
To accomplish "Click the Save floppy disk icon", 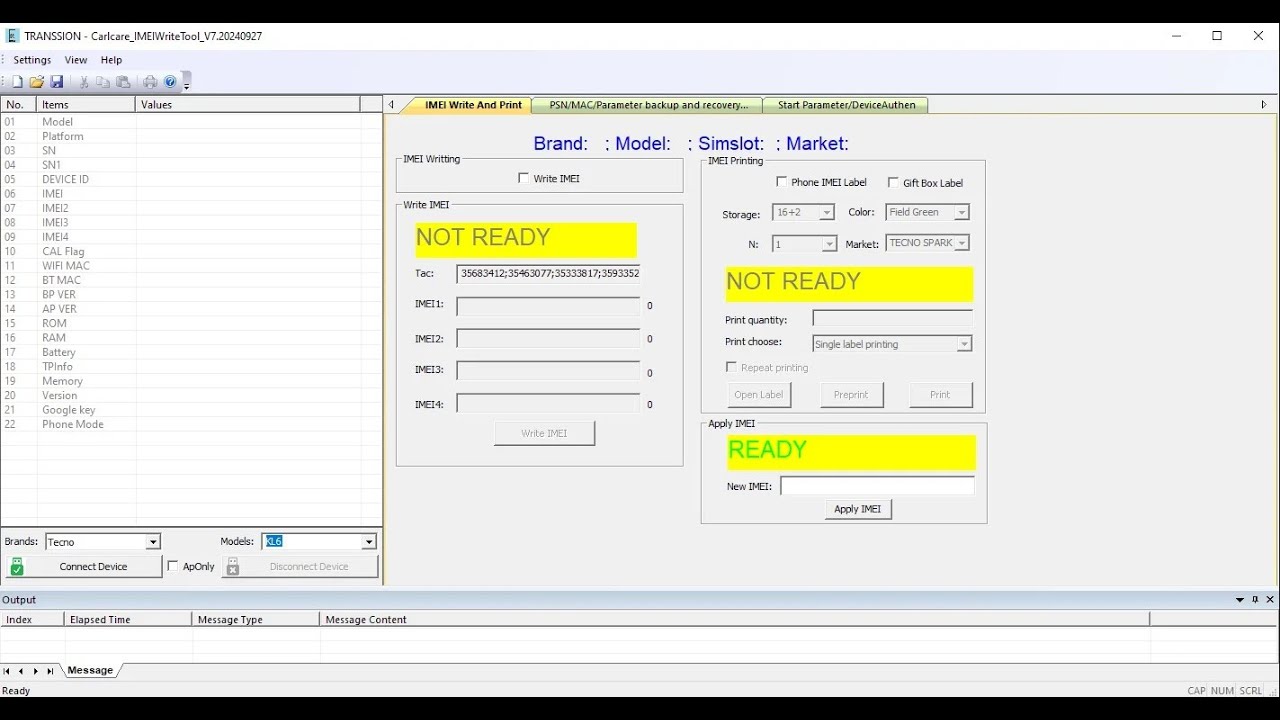I will tap(57, 82).
